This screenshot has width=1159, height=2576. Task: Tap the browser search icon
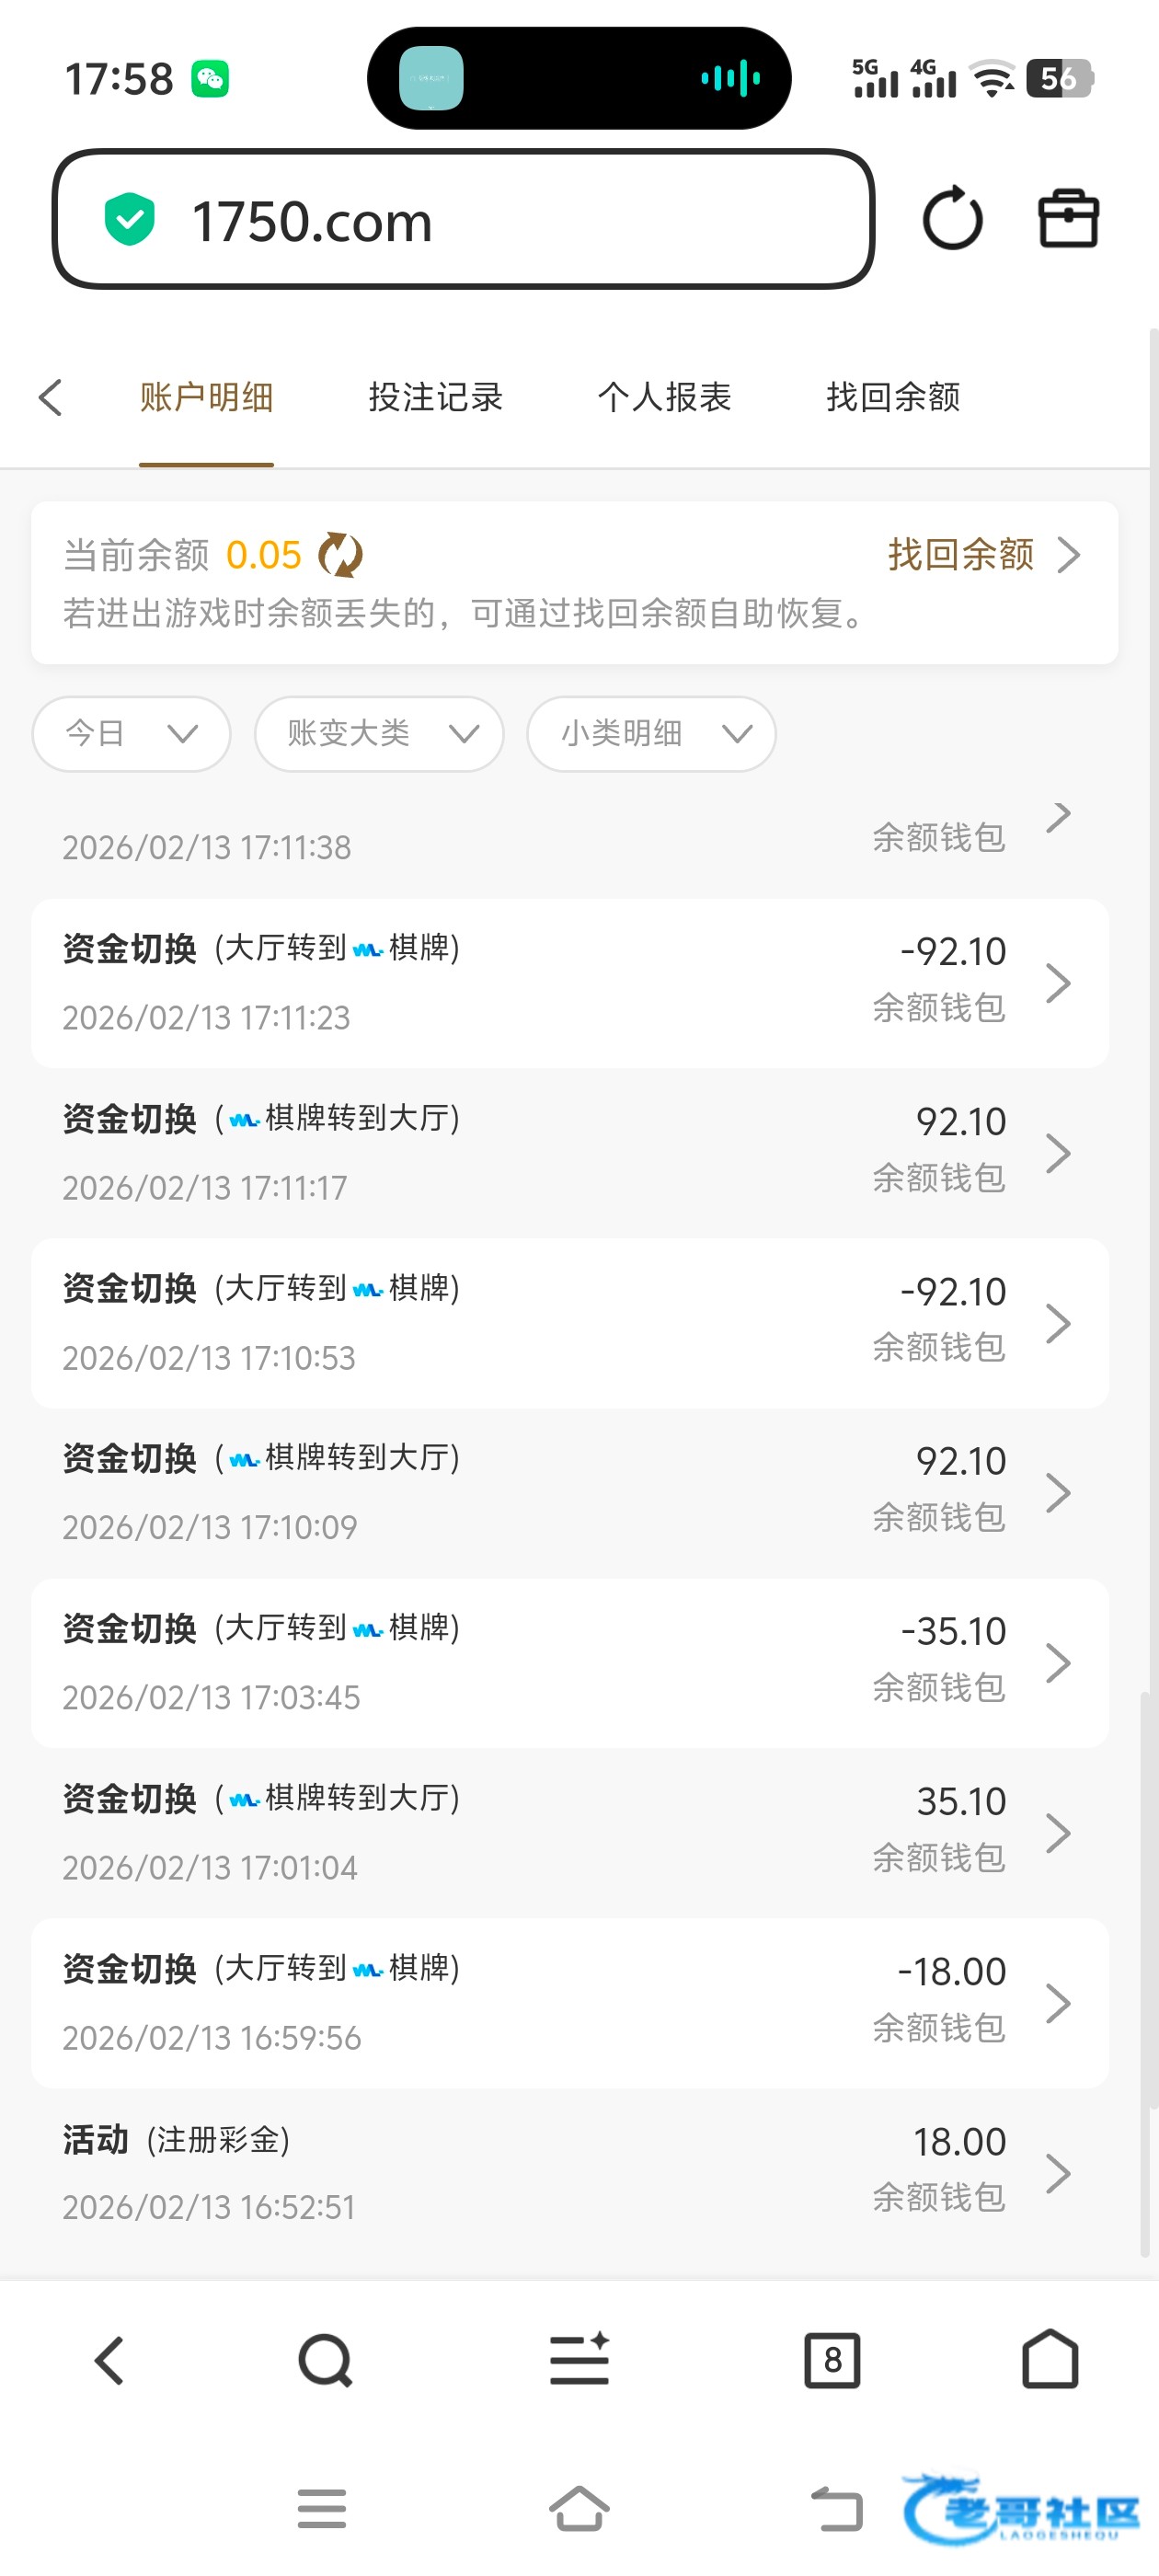point(325,2361)
